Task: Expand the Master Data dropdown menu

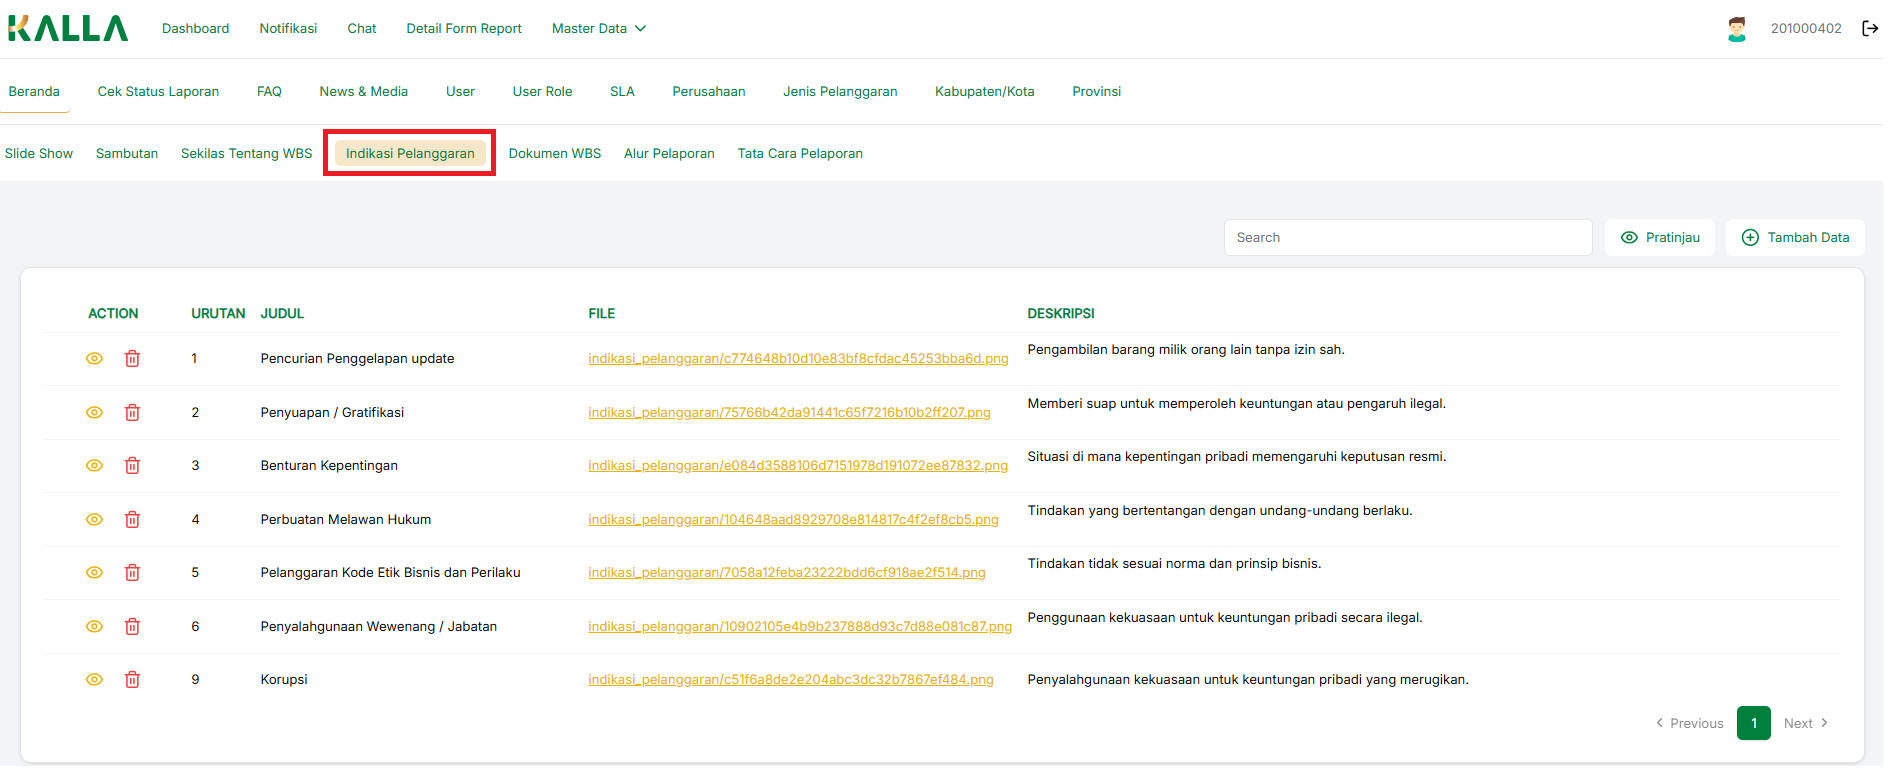Action: coord(598,29)
